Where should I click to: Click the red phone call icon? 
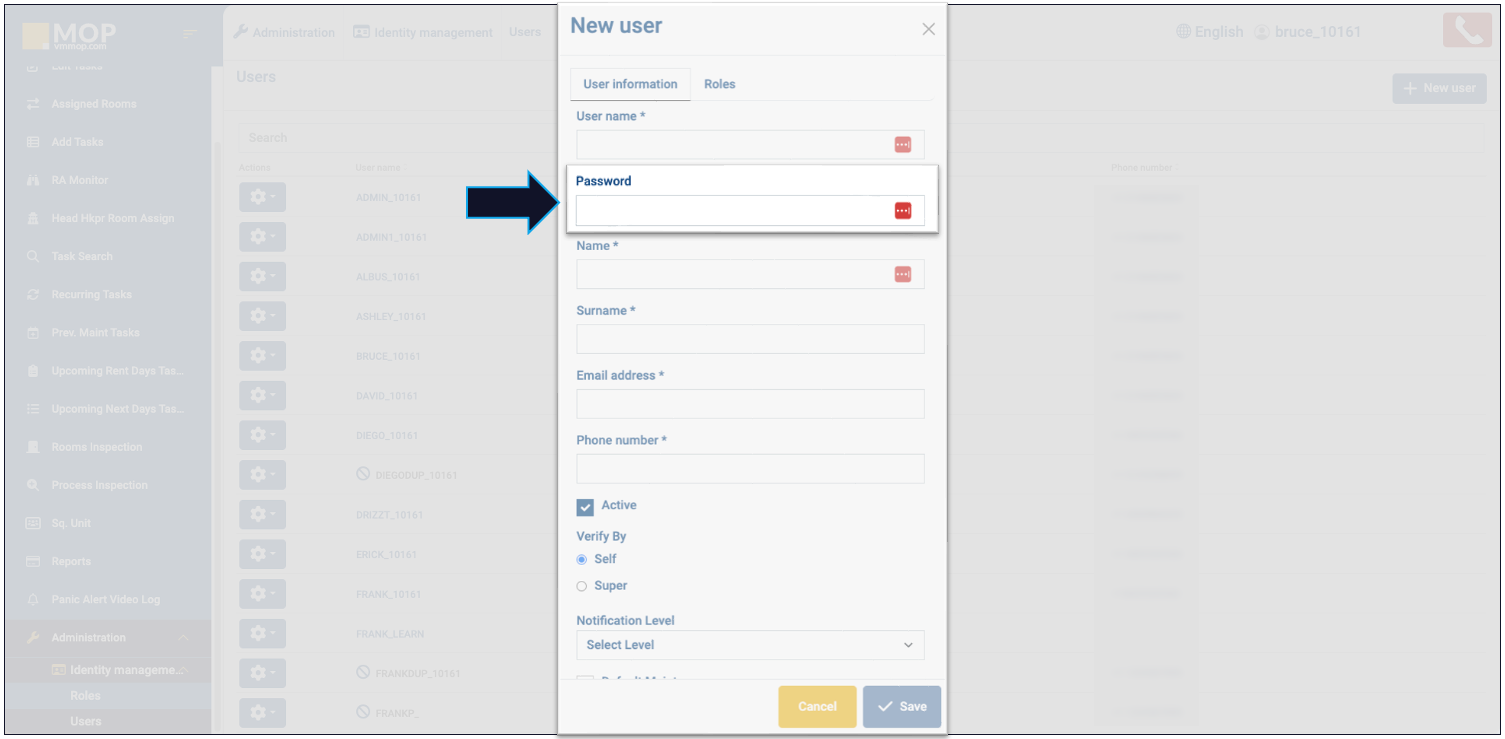(x=1466, y=31)
